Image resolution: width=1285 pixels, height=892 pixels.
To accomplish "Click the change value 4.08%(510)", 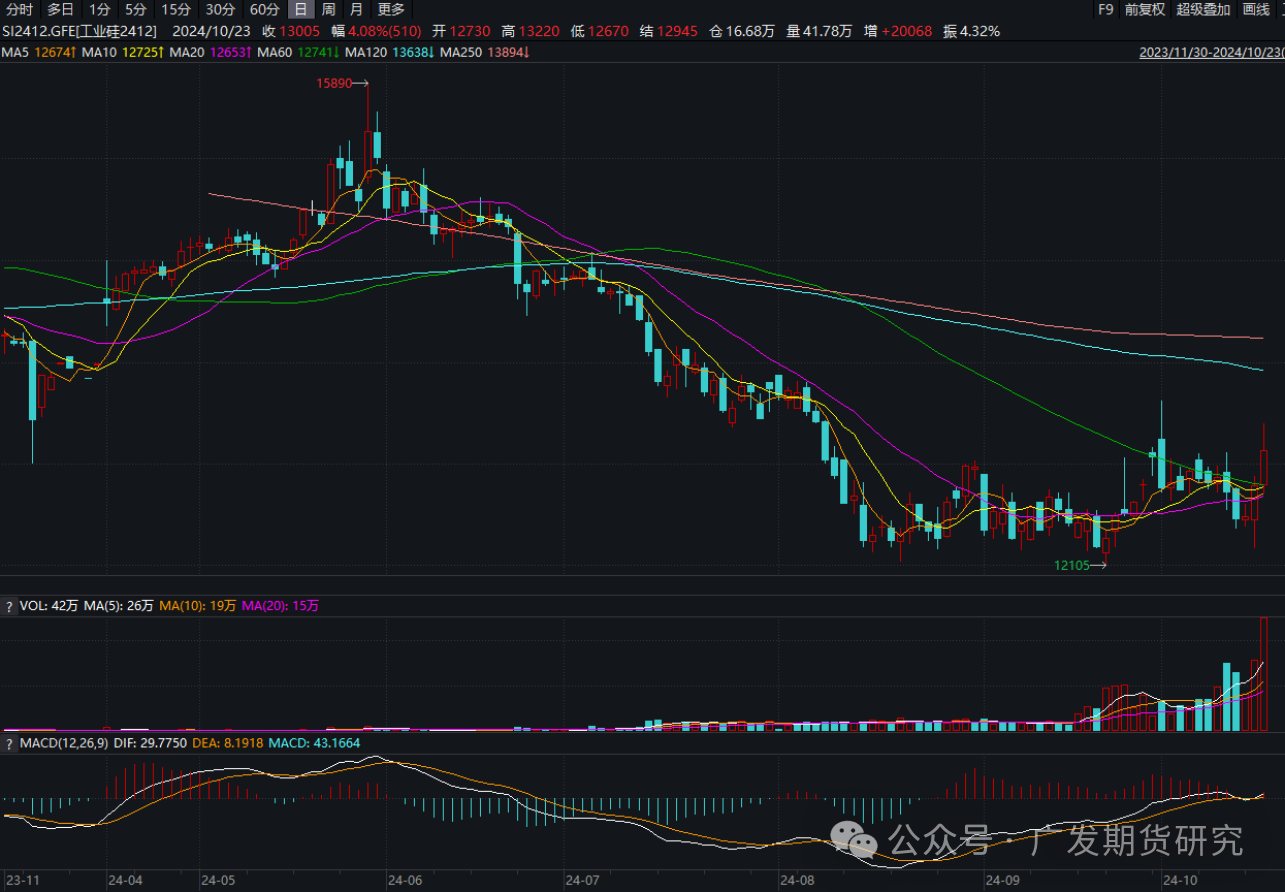I will point(383,31).
